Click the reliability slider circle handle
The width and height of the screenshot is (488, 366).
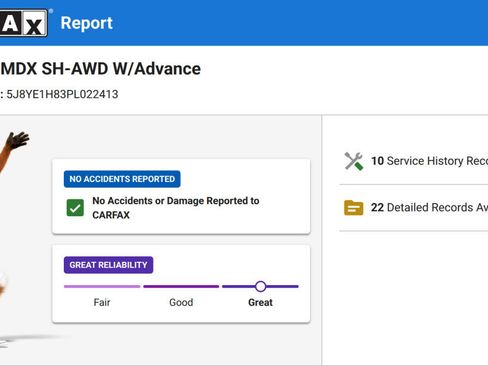[x=260, y=286]
